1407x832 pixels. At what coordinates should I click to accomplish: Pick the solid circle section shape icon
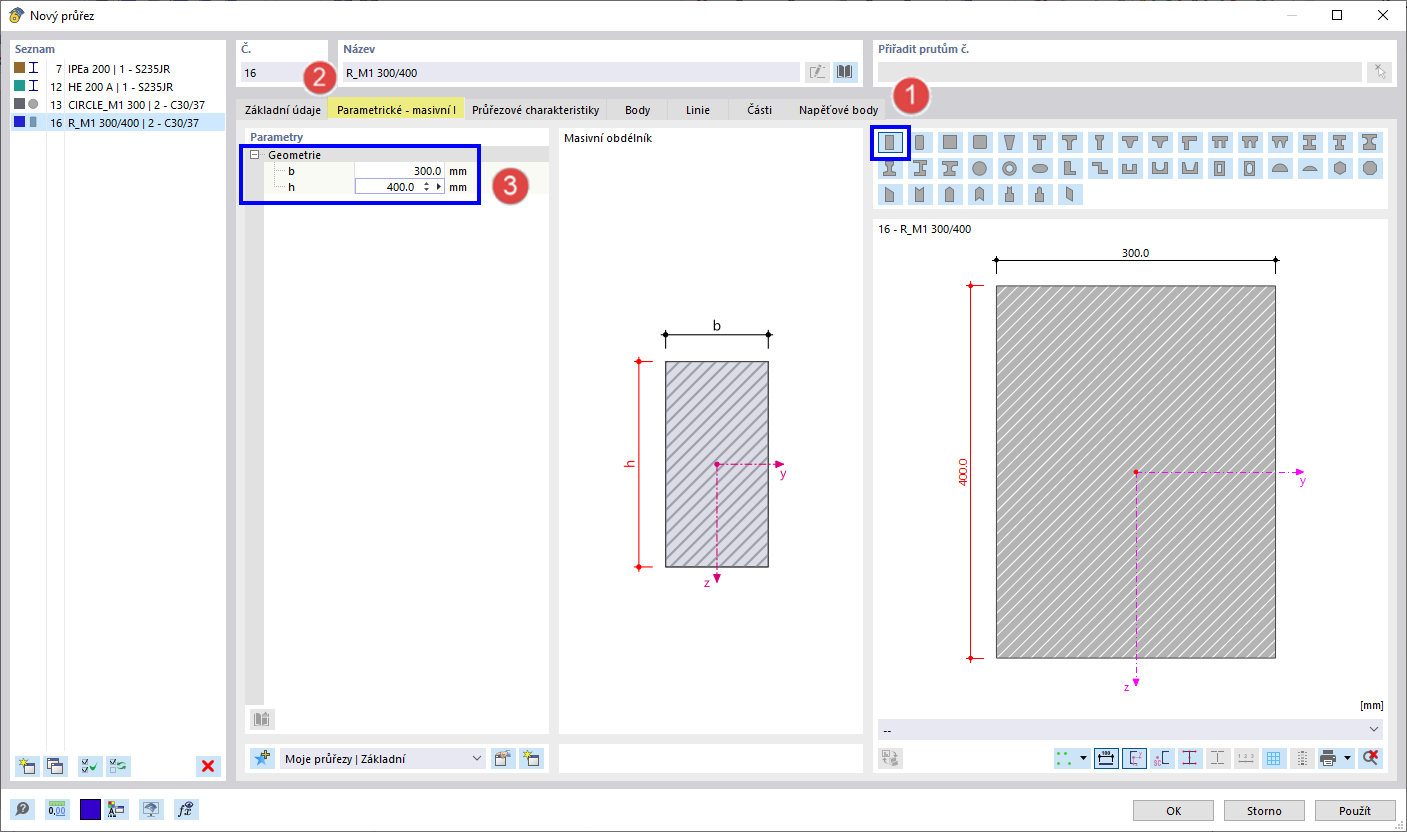[980, 168]
